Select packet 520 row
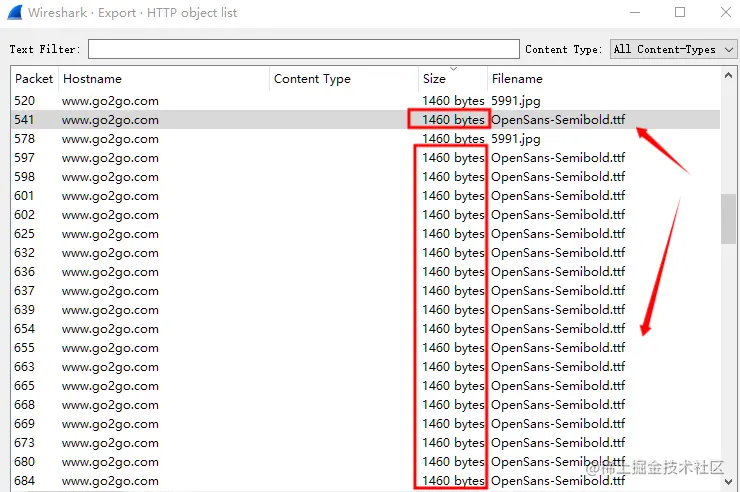The height and width of the screenshot is (492, 740). pyautogui.click(x=366, y=100)
